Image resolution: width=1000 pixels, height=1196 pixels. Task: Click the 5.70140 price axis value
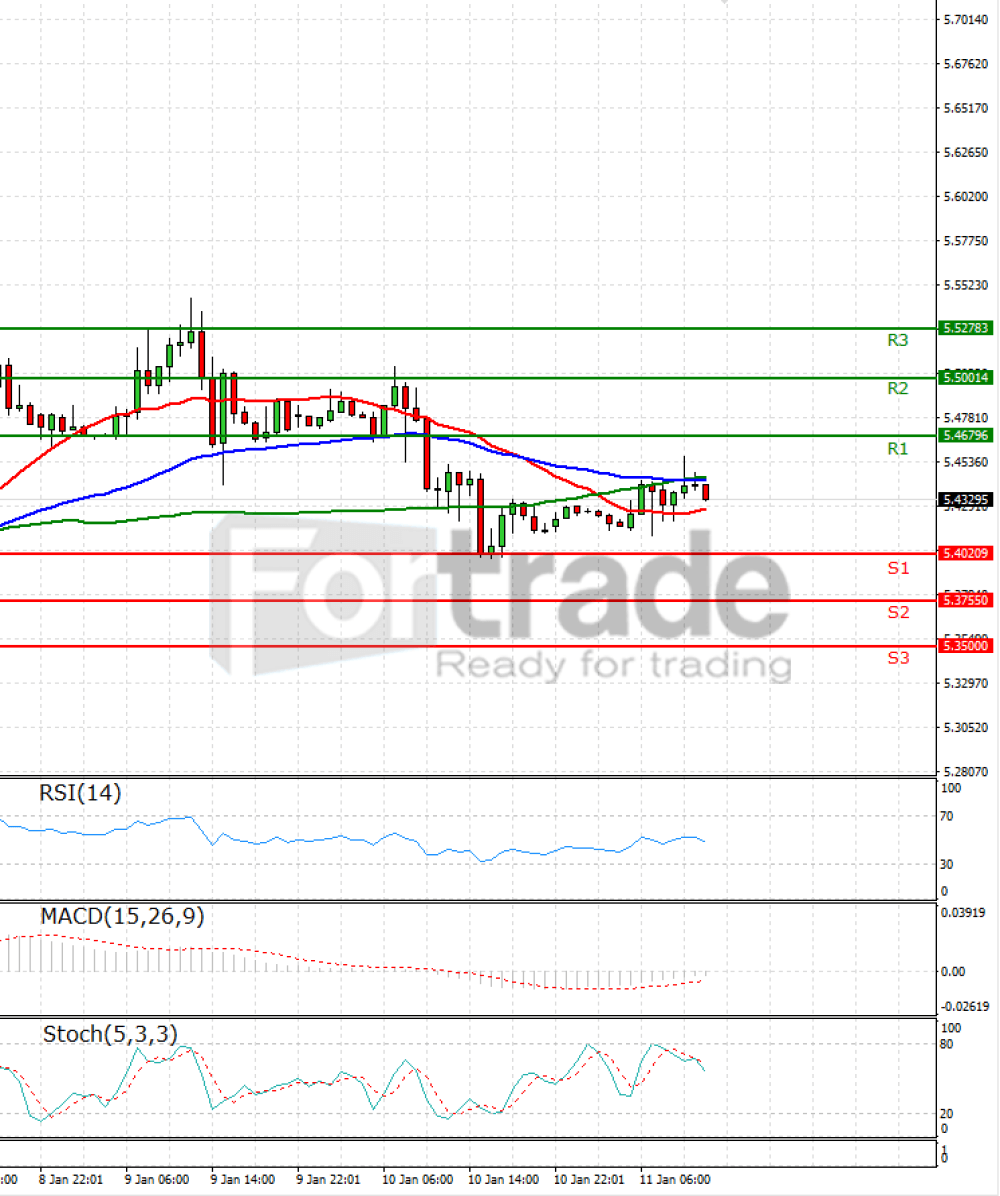966,20
